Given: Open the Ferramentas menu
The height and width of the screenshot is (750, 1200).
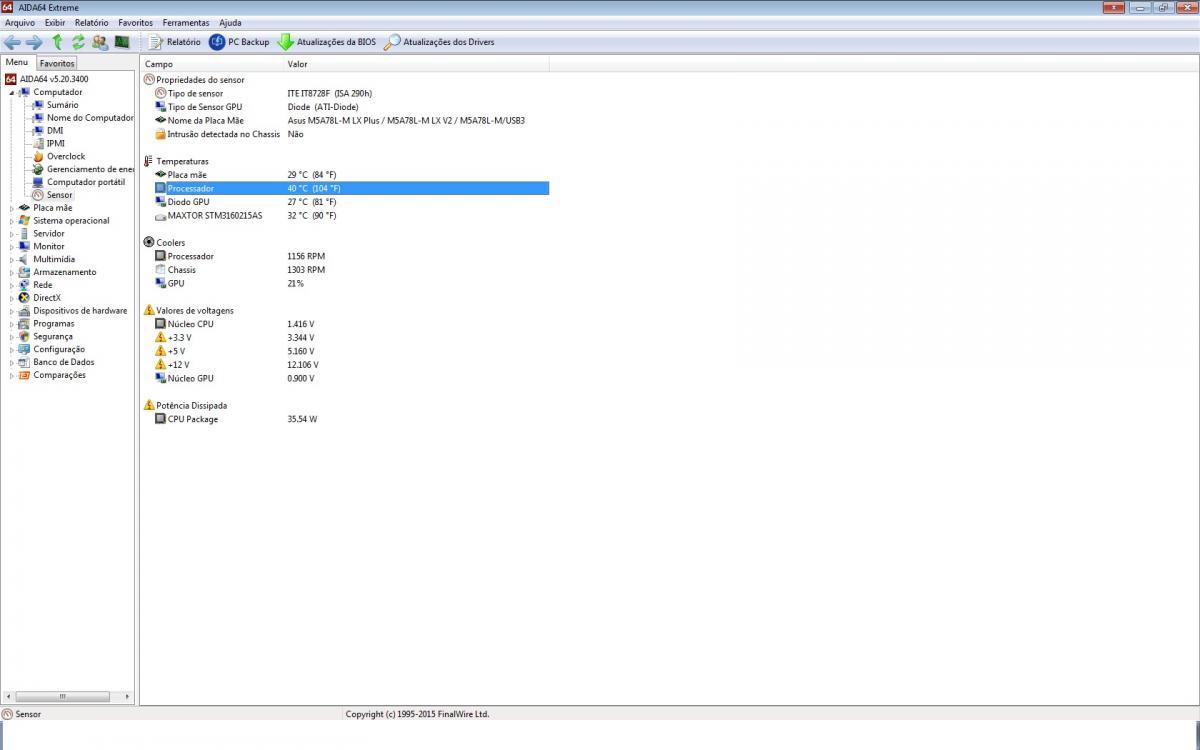Looking at the screenshot, I should click(x=186, y=22).
